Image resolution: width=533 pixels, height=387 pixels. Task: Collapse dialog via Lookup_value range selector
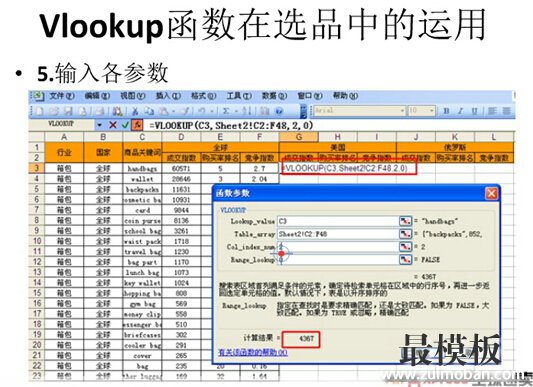[405, 221]
